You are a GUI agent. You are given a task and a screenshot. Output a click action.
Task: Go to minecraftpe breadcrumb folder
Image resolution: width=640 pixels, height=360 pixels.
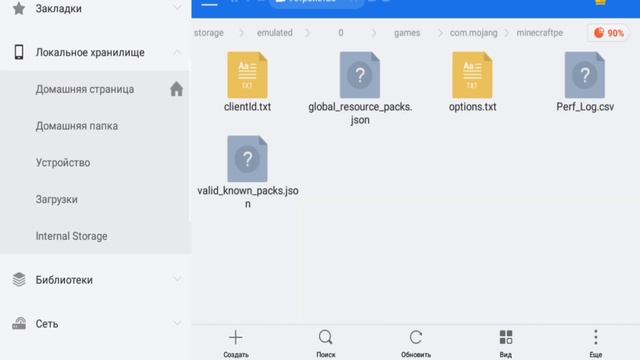[x=540, y=33]
